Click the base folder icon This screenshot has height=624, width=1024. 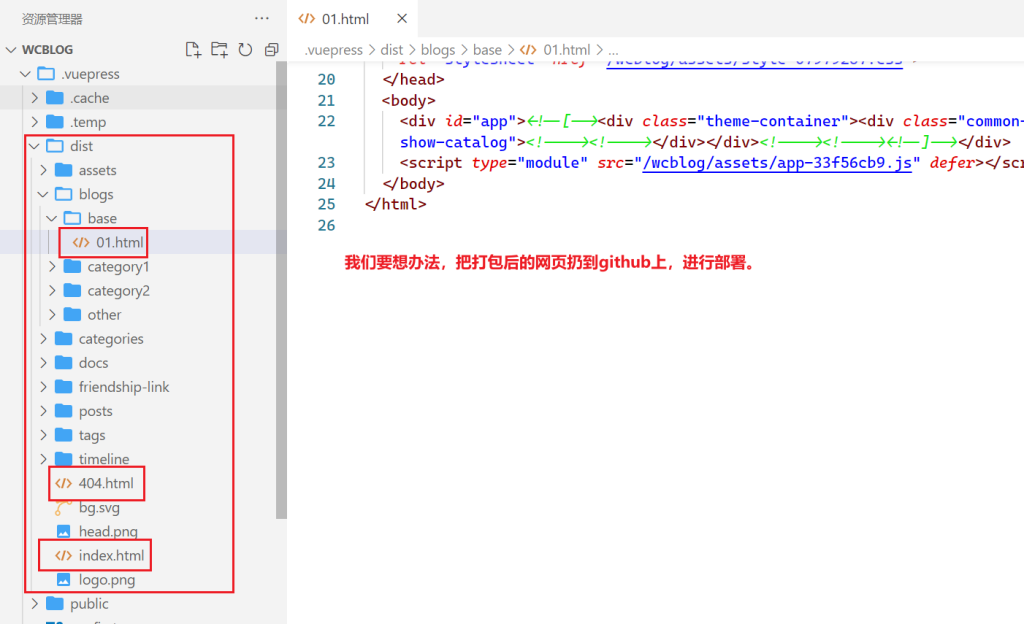72,218
